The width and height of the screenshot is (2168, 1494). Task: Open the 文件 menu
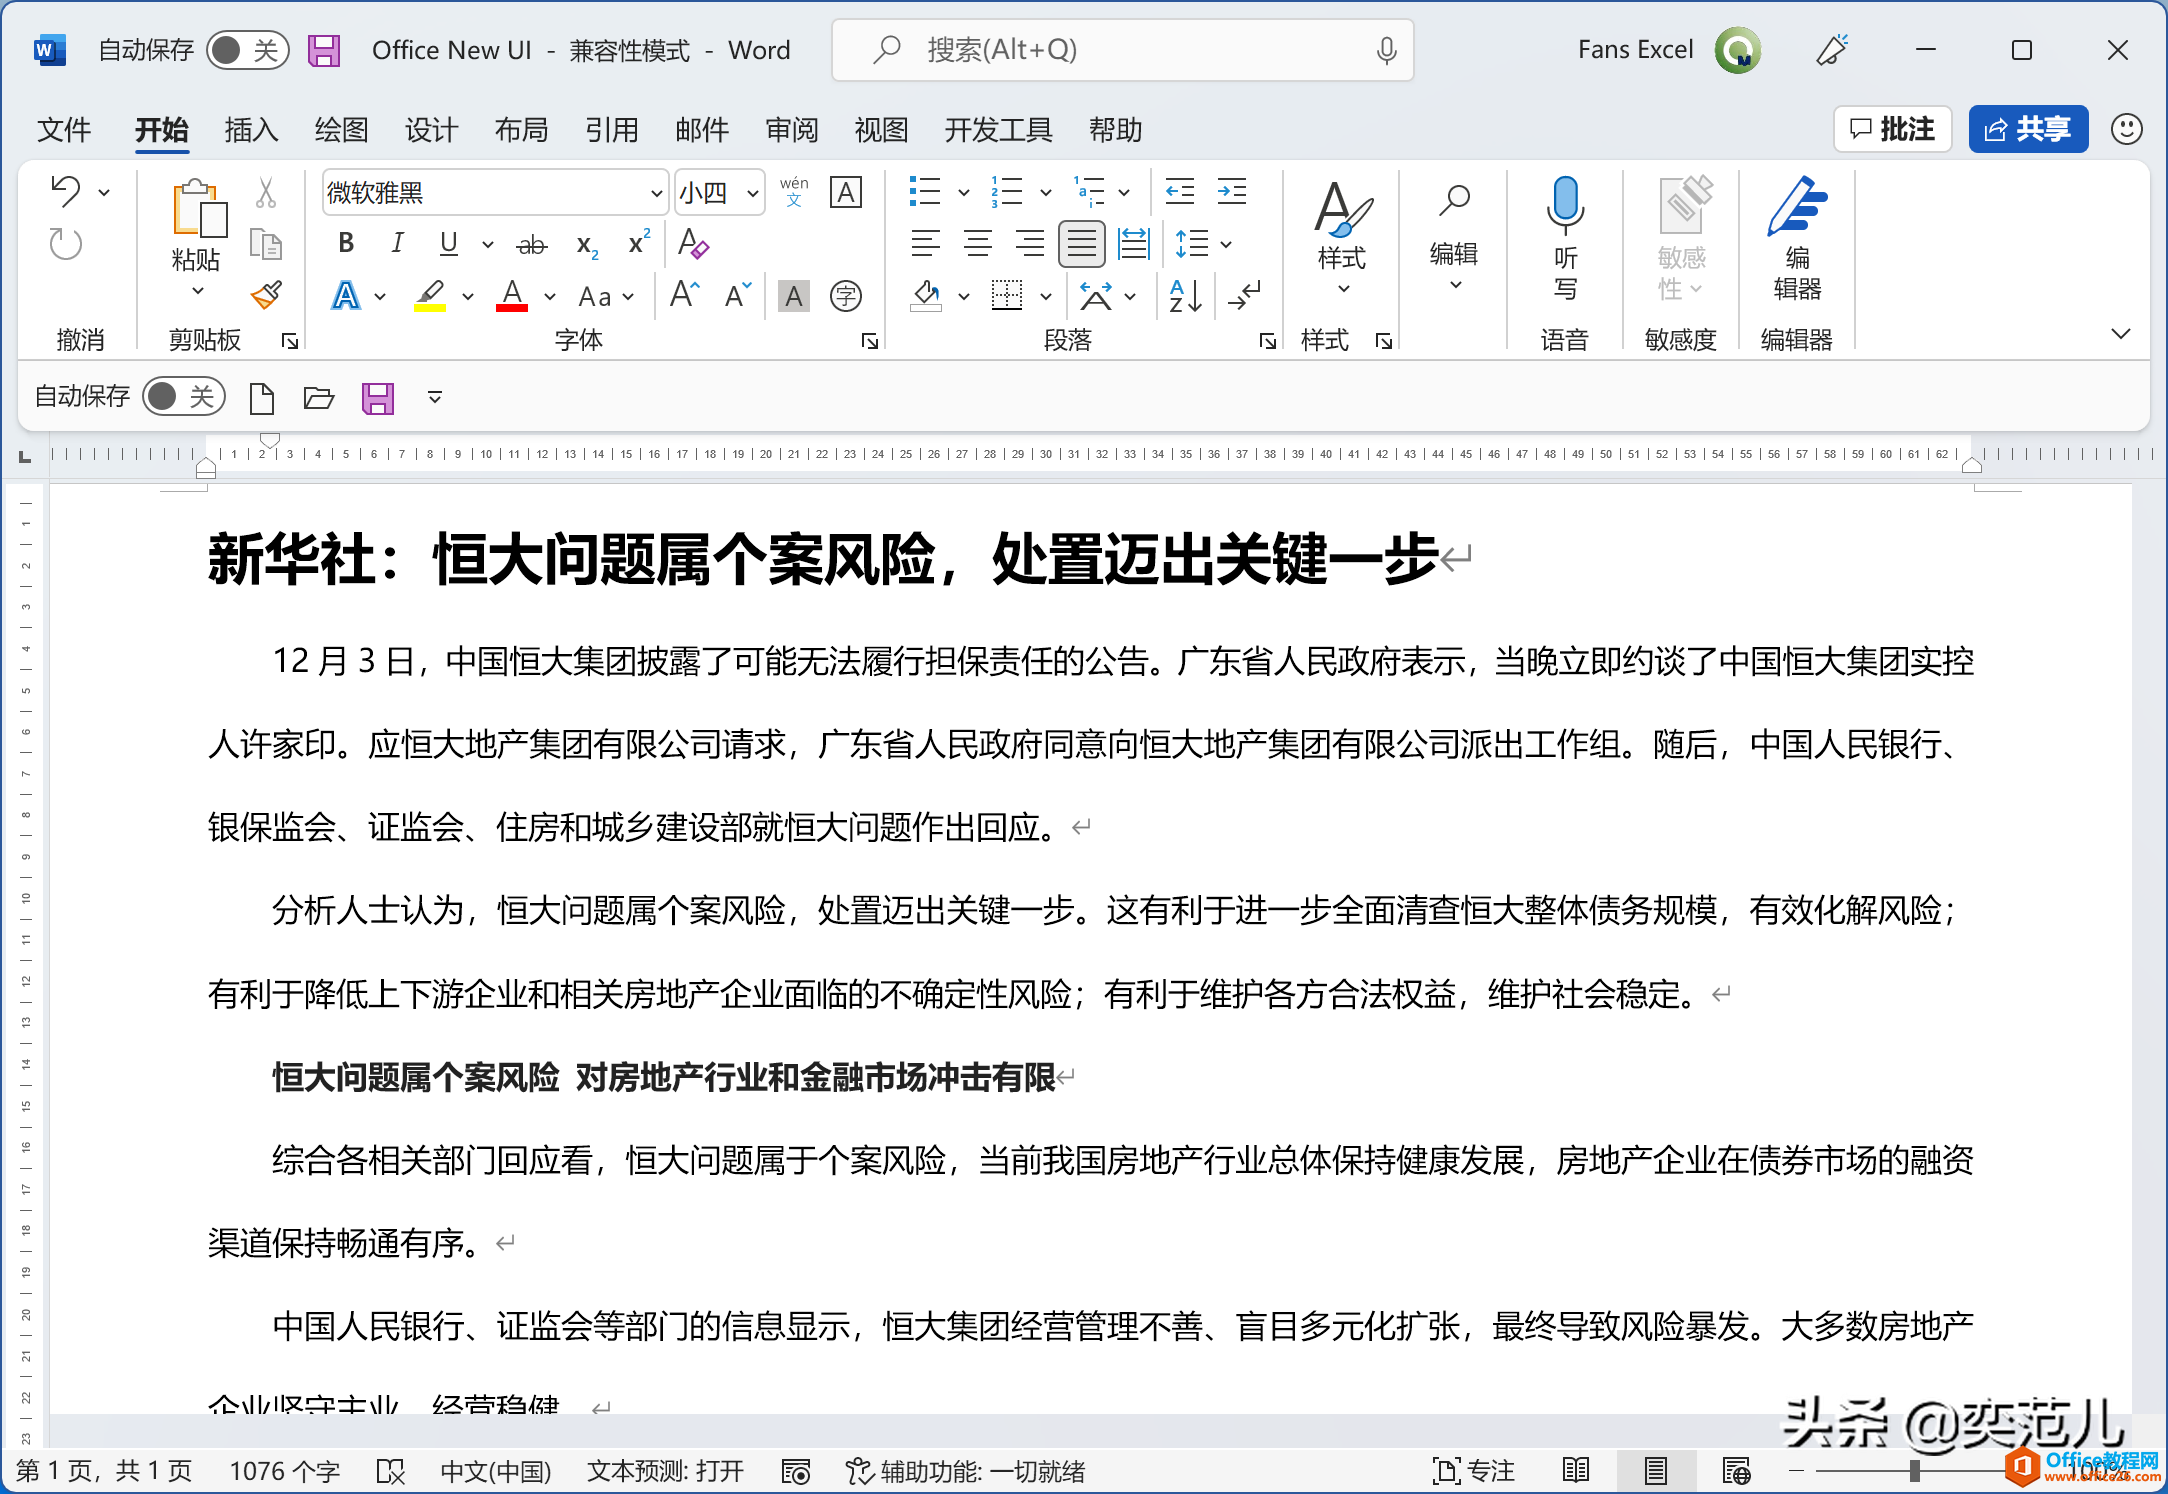click(x=64, y=130)
